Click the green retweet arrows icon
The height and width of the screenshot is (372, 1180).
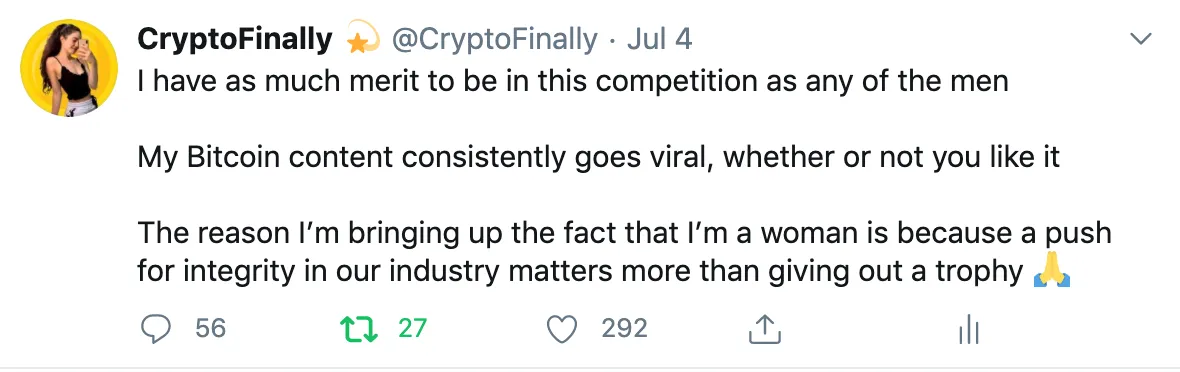click(x=359, y=329)
